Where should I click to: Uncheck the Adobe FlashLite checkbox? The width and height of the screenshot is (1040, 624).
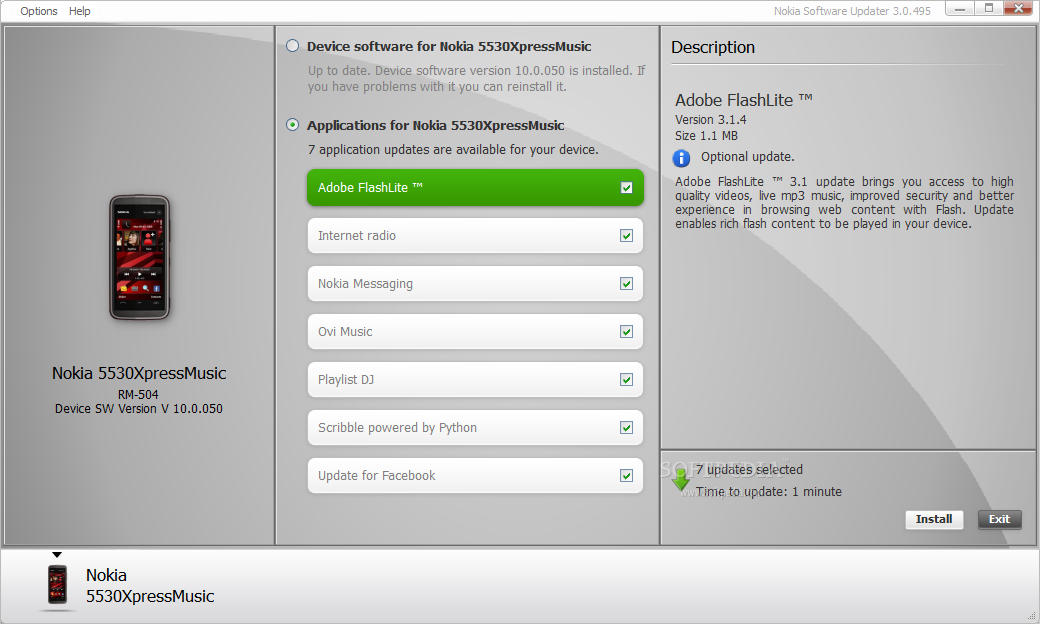click(x=626, y=188)
